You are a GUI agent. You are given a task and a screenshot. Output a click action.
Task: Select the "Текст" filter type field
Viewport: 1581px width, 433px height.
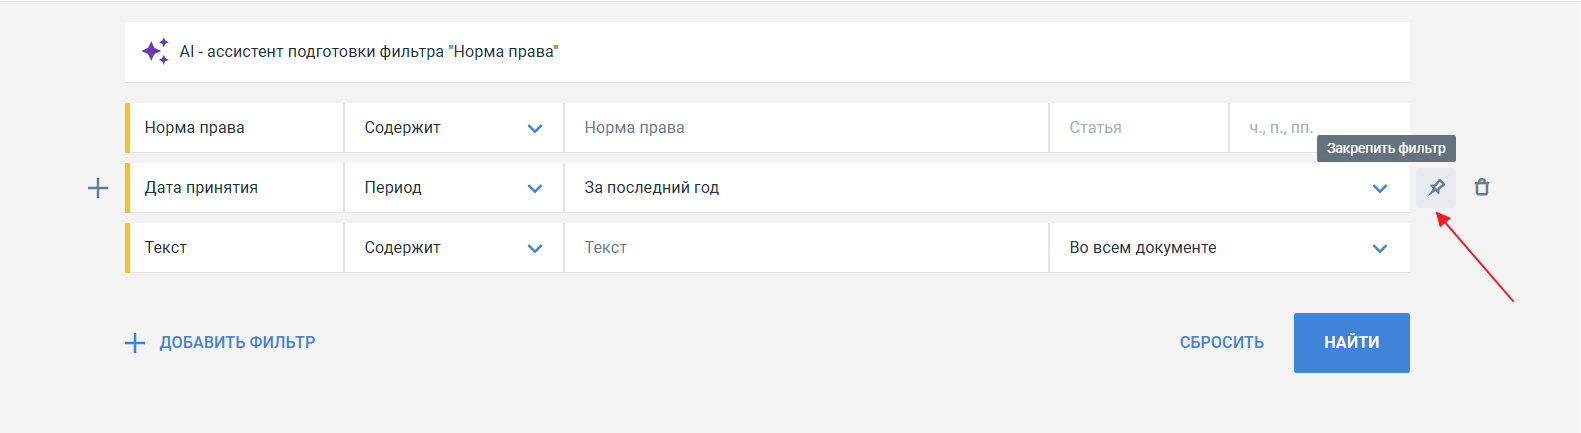pos(236,248)
